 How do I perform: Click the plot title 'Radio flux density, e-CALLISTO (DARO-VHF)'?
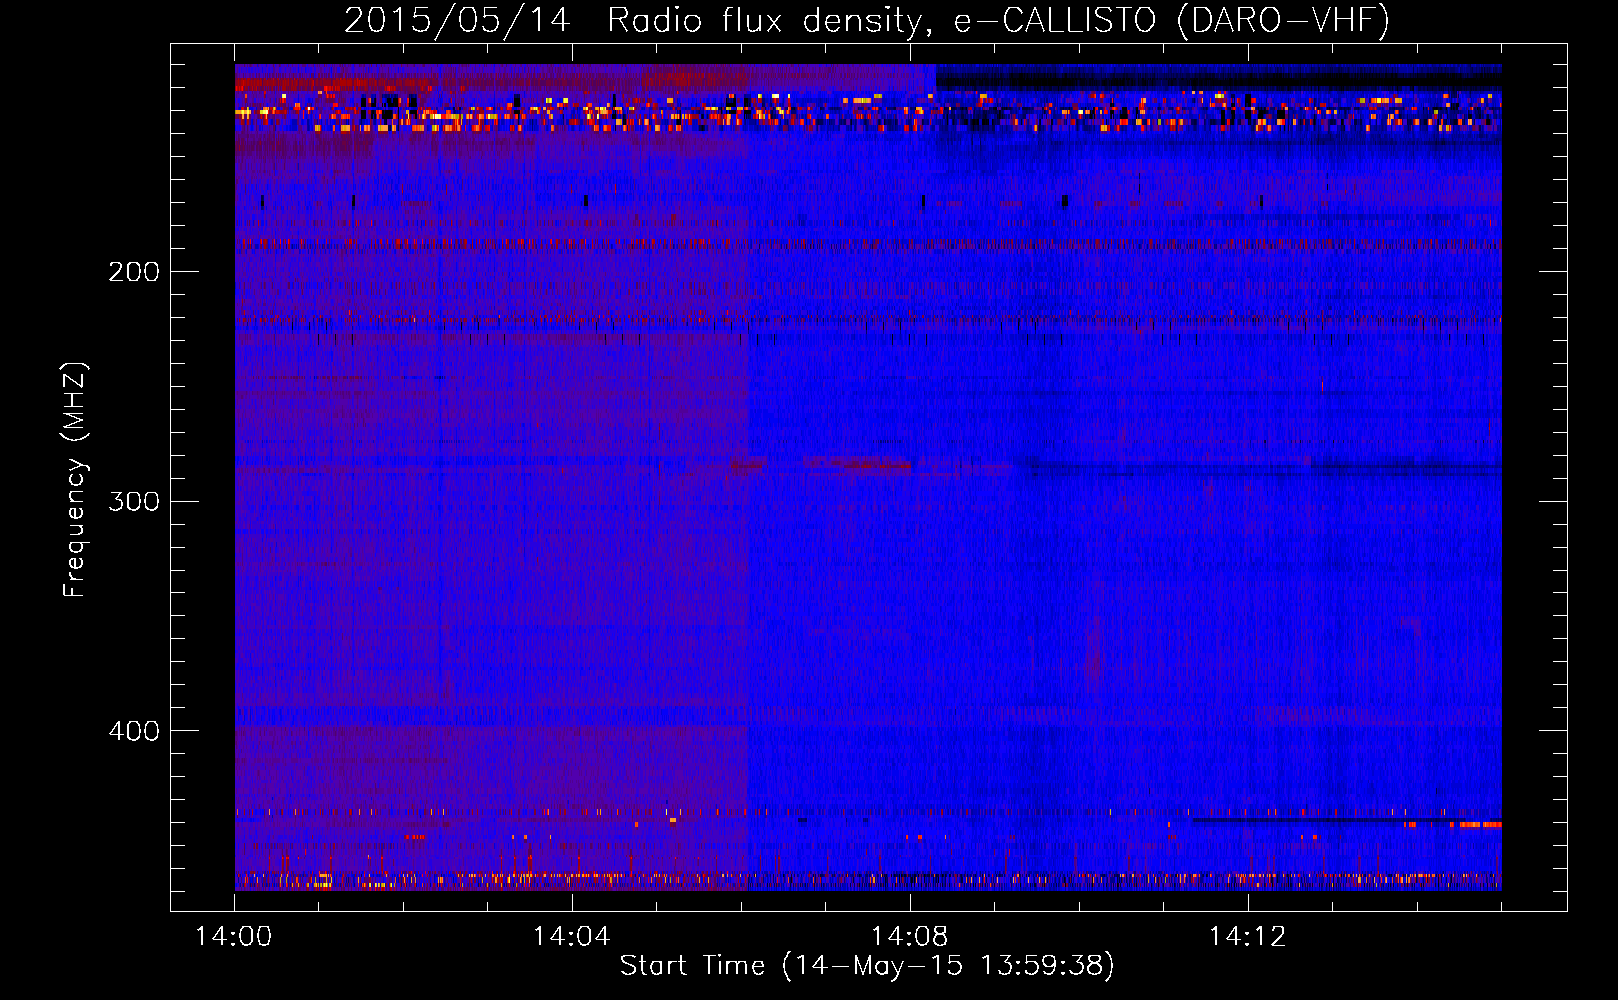click(x=999, y=20)
